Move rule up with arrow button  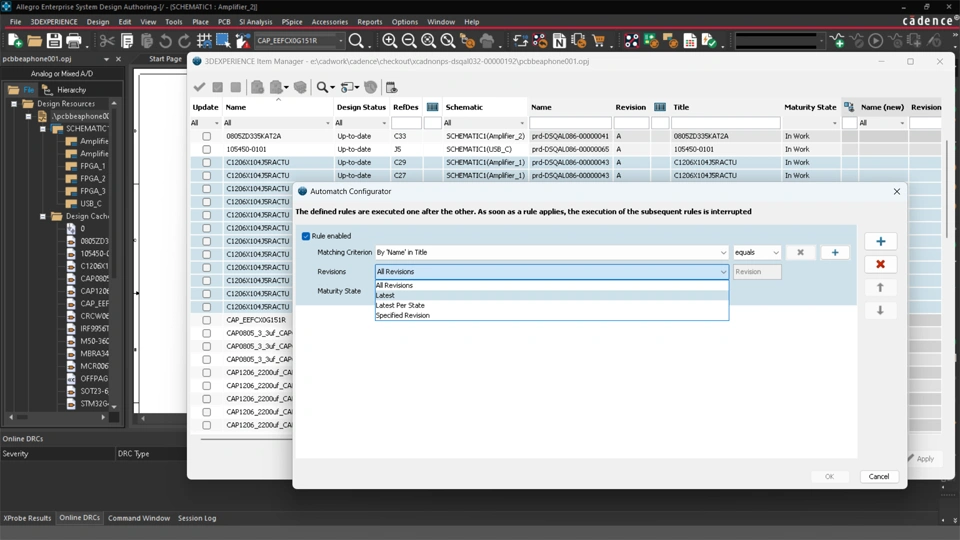point(880,287)
